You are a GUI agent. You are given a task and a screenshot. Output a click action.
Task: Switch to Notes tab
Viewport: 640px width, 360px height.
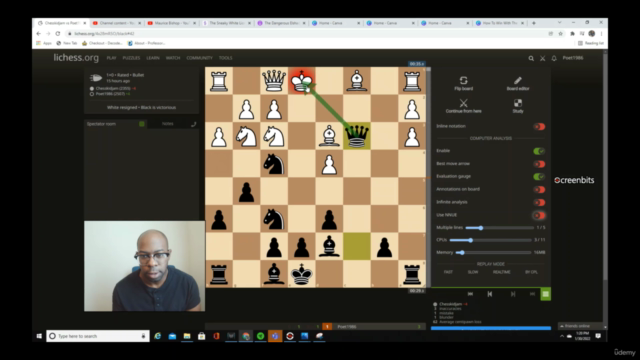pos(168,124)
